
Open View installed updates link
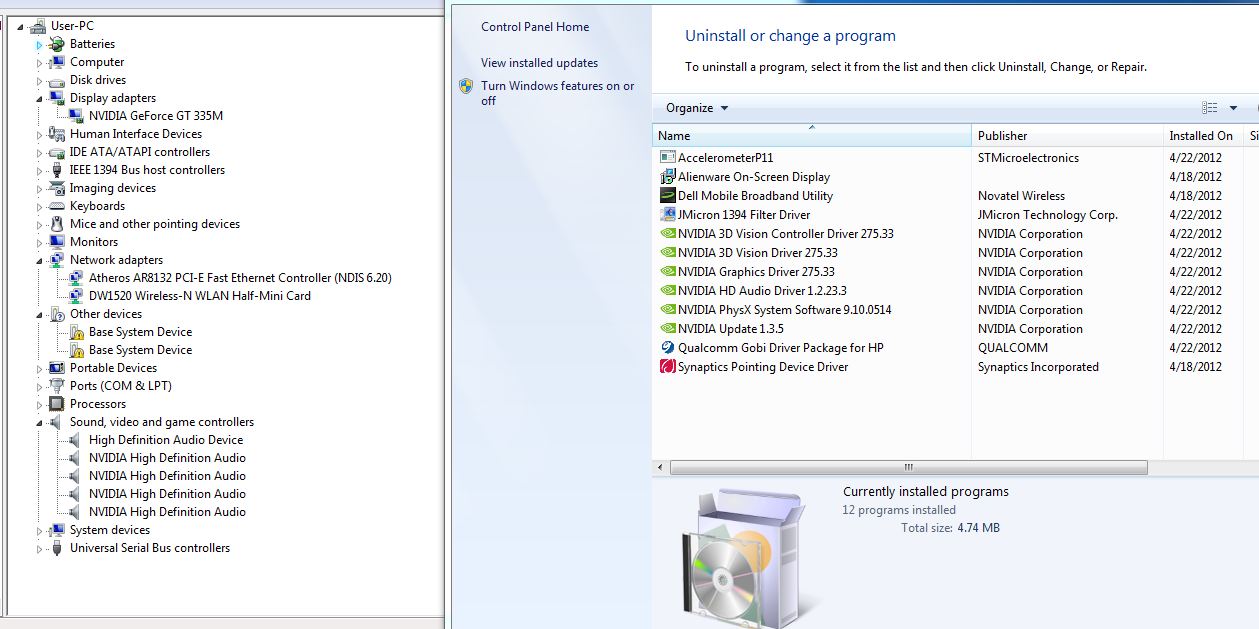click(539, 63)
